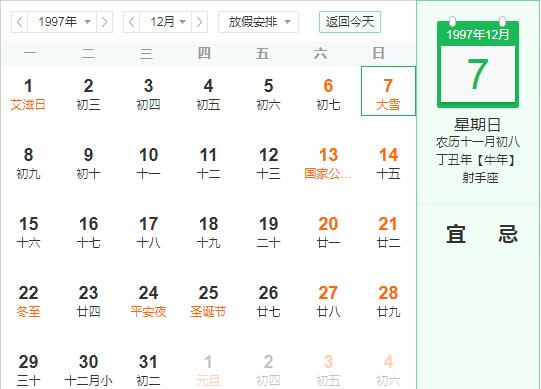Image resolution: width=541 pixels, height=389 pixels.
Task: Click the green calendar icon showing 7
Action: click(x=478, y=63)
